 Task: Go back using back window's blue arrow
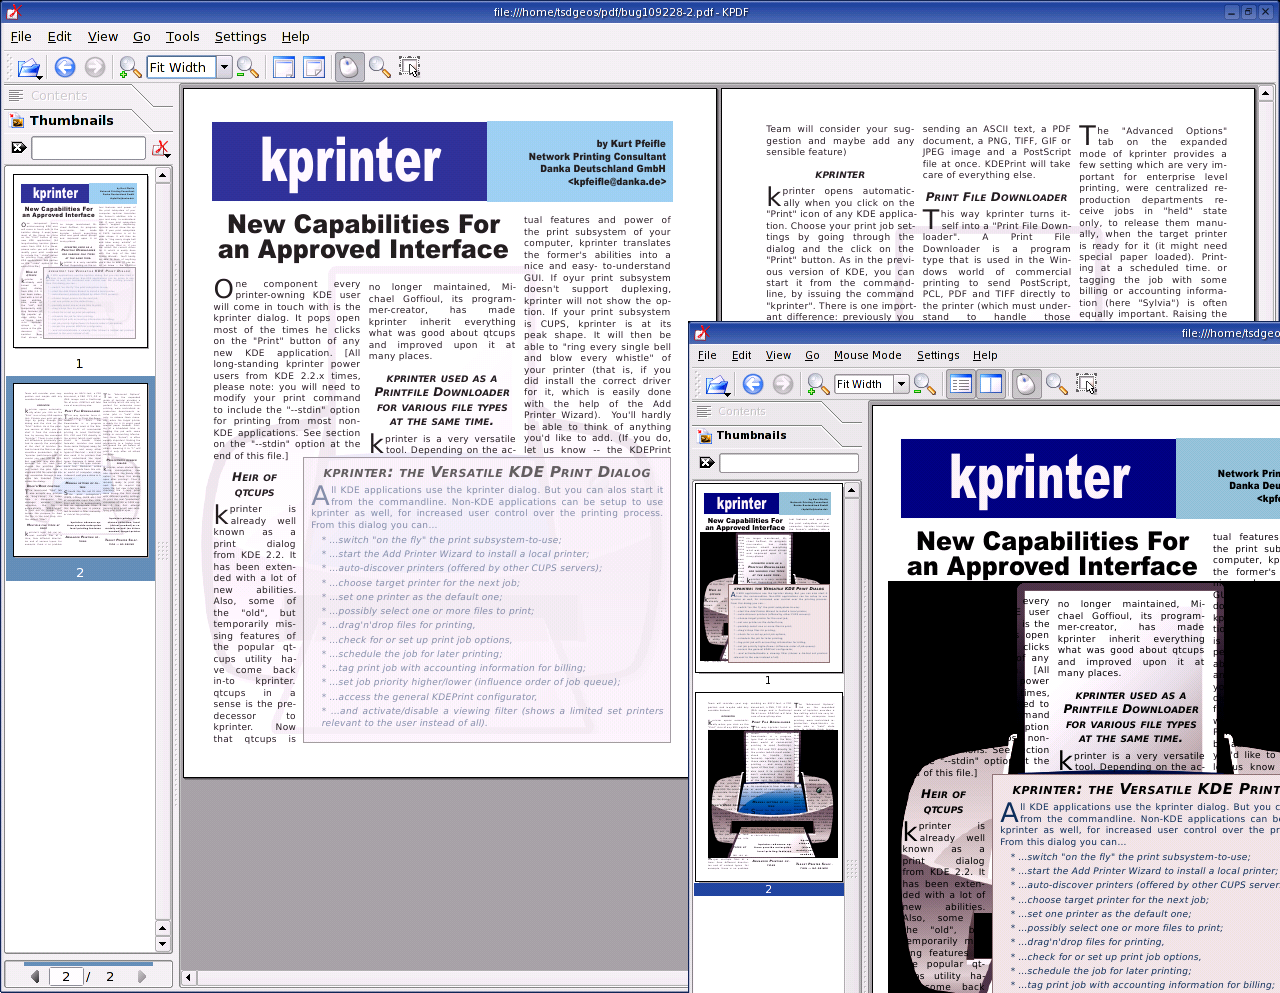pyautogui.click(x=65, y=67)
